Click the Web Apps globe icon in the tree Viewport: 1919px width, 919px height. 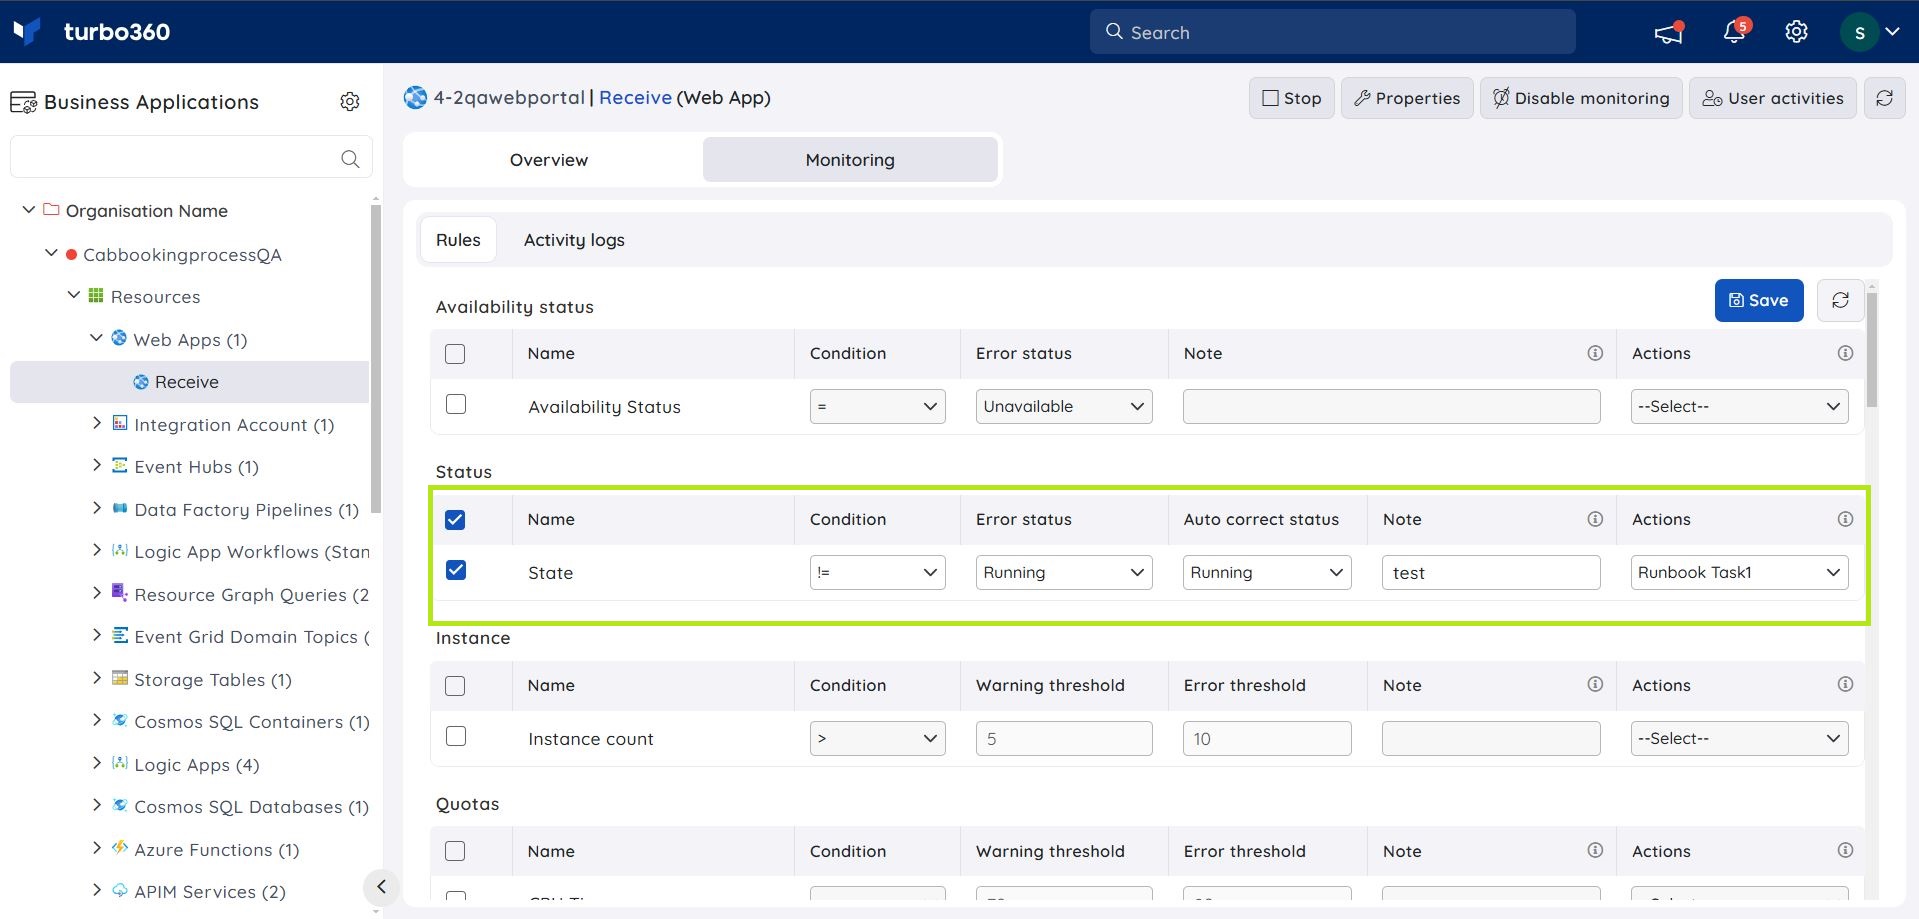[119, 338]
